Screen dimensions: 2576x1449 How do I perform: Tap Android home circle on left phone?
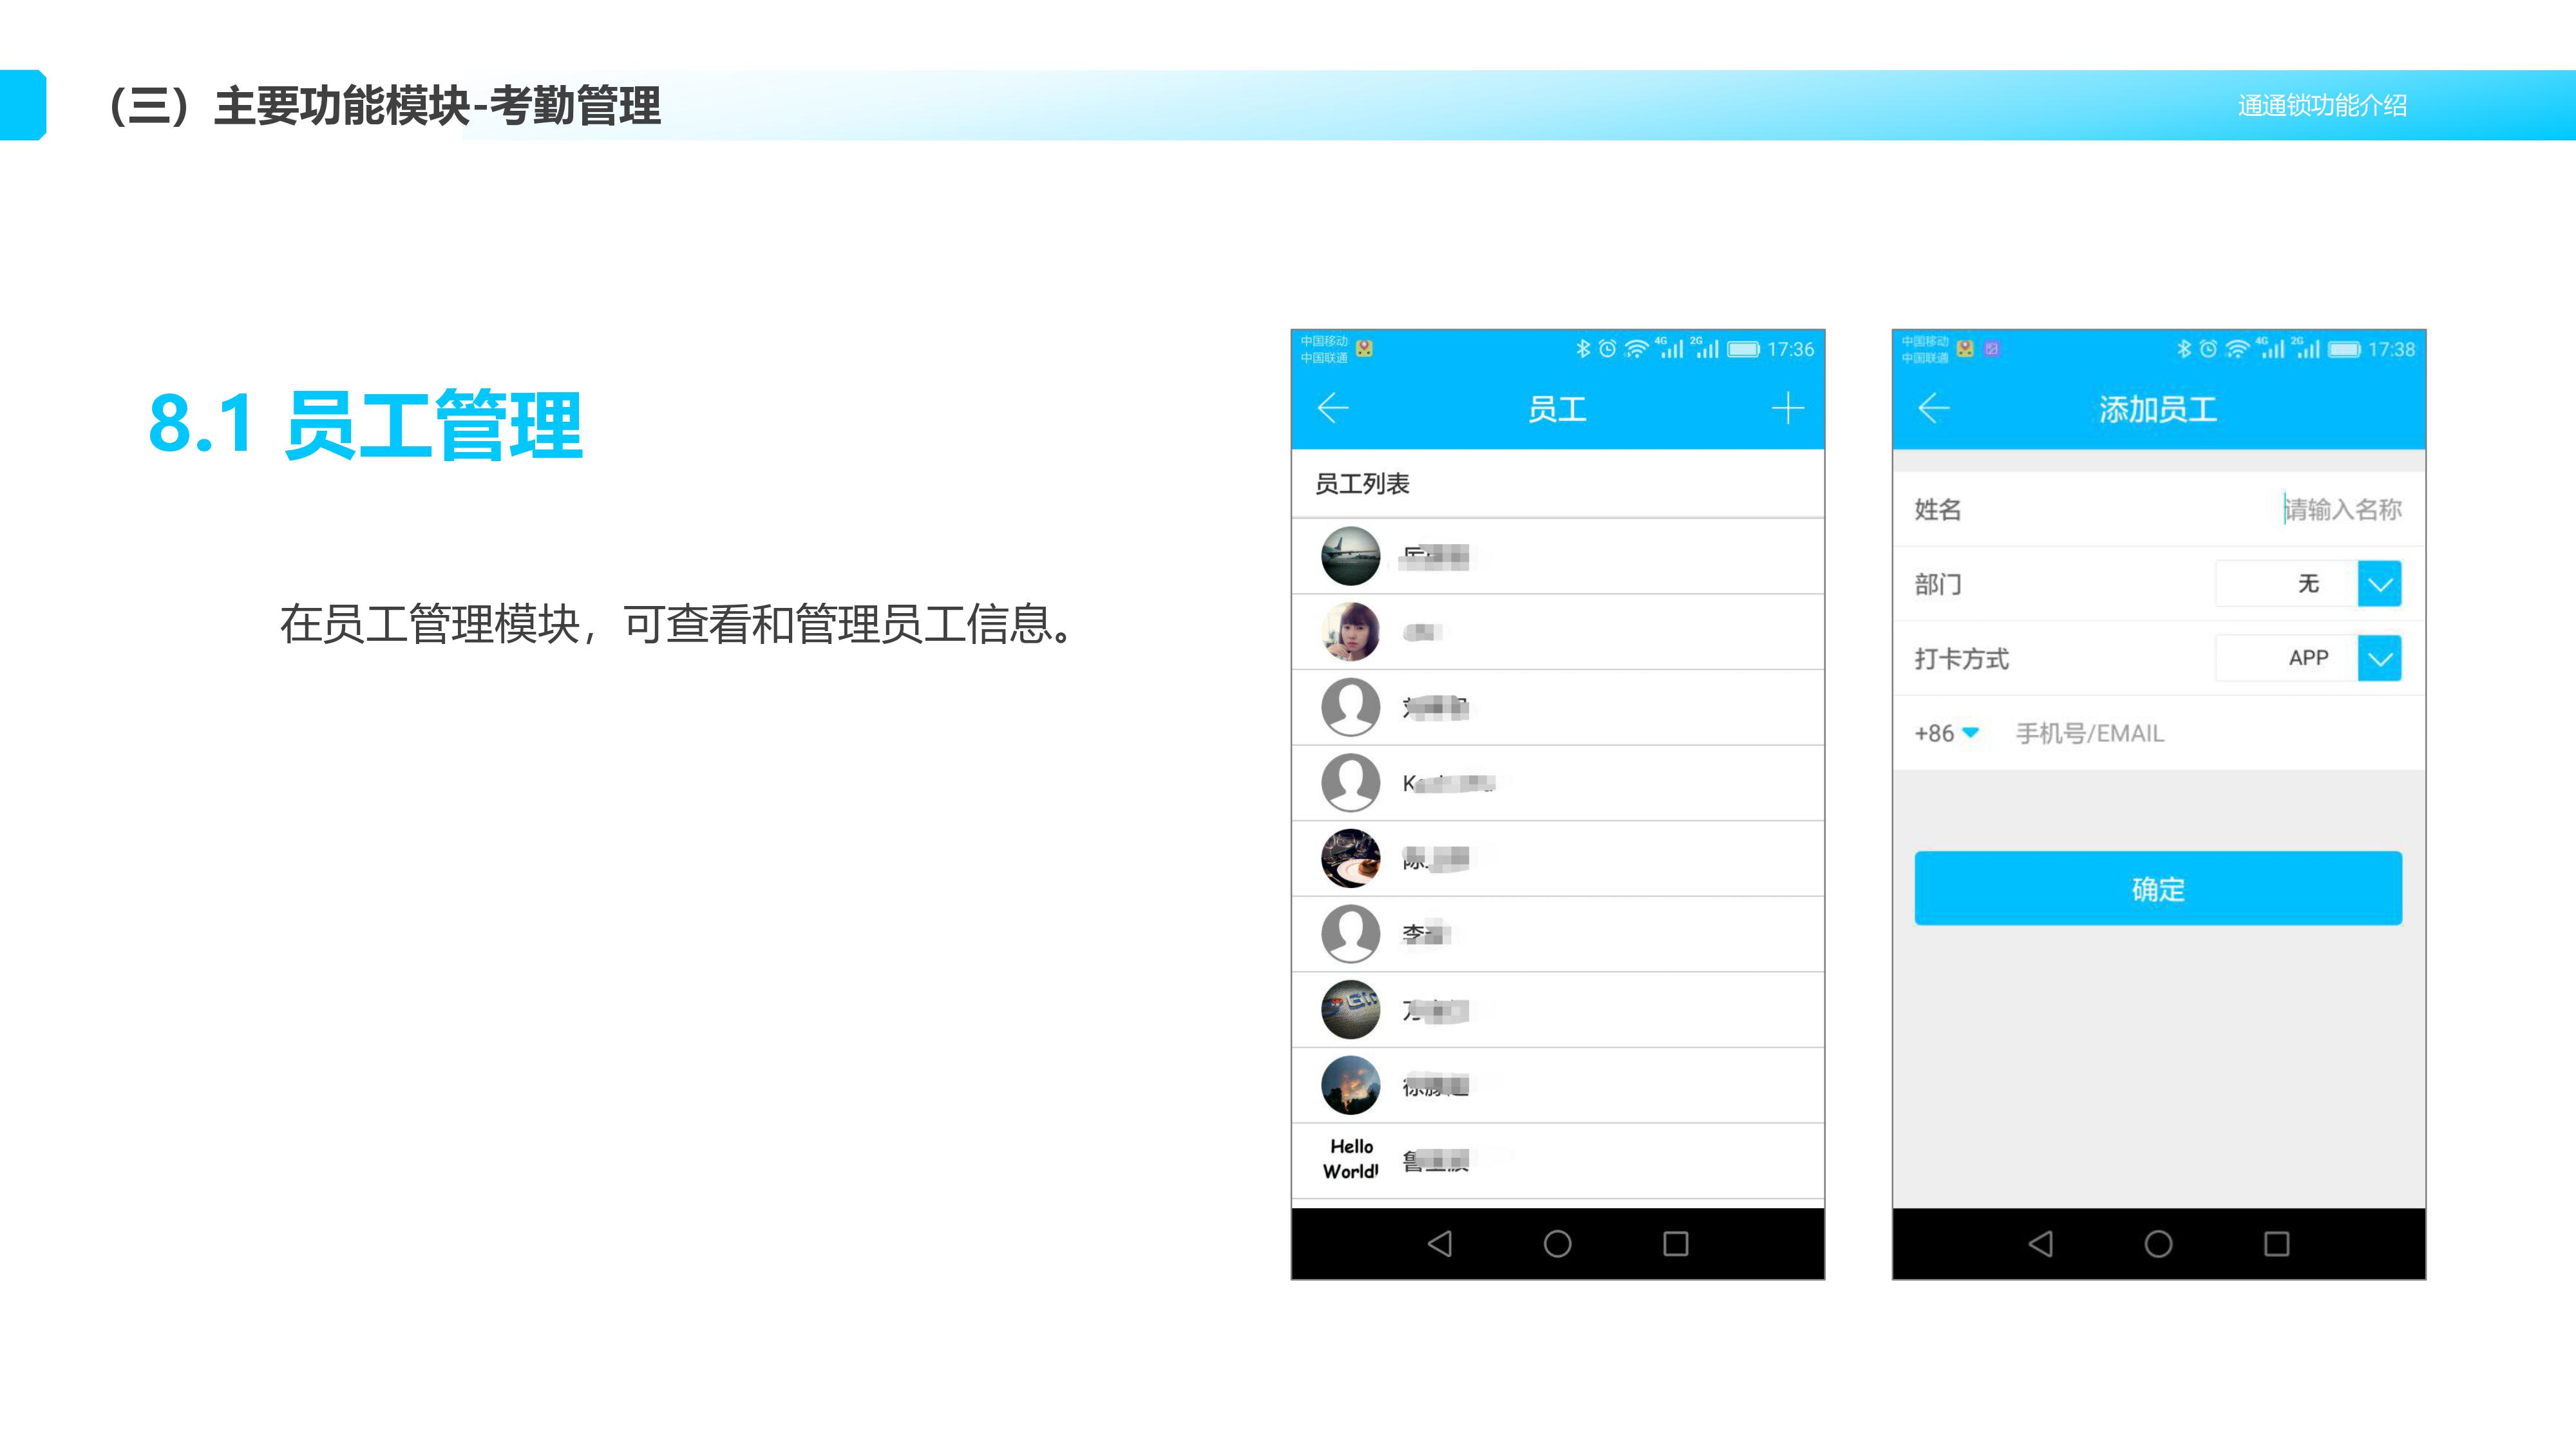tap(1557, 1243)
